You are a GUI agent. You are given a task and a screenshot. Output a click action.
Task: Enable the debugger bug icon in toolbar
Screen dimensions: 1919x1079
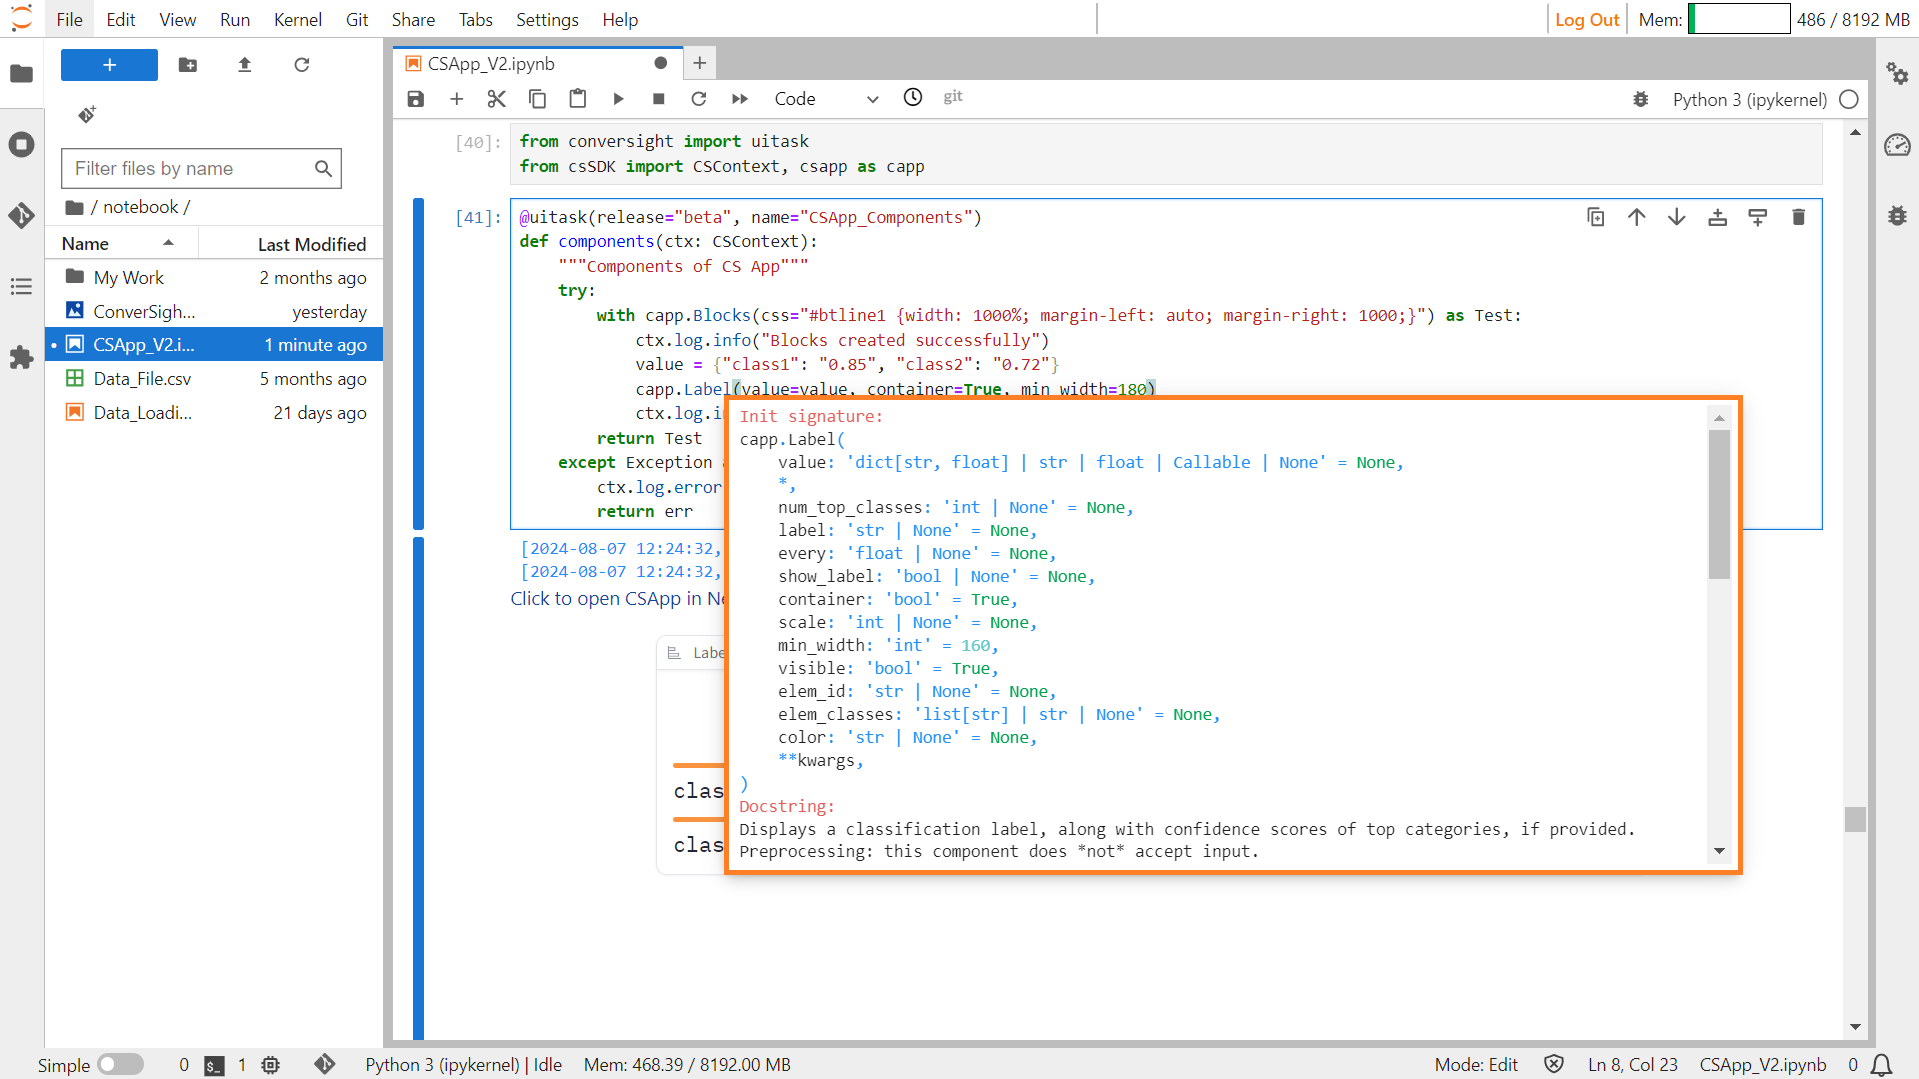pyautogui.click(x=1641, y=99)
